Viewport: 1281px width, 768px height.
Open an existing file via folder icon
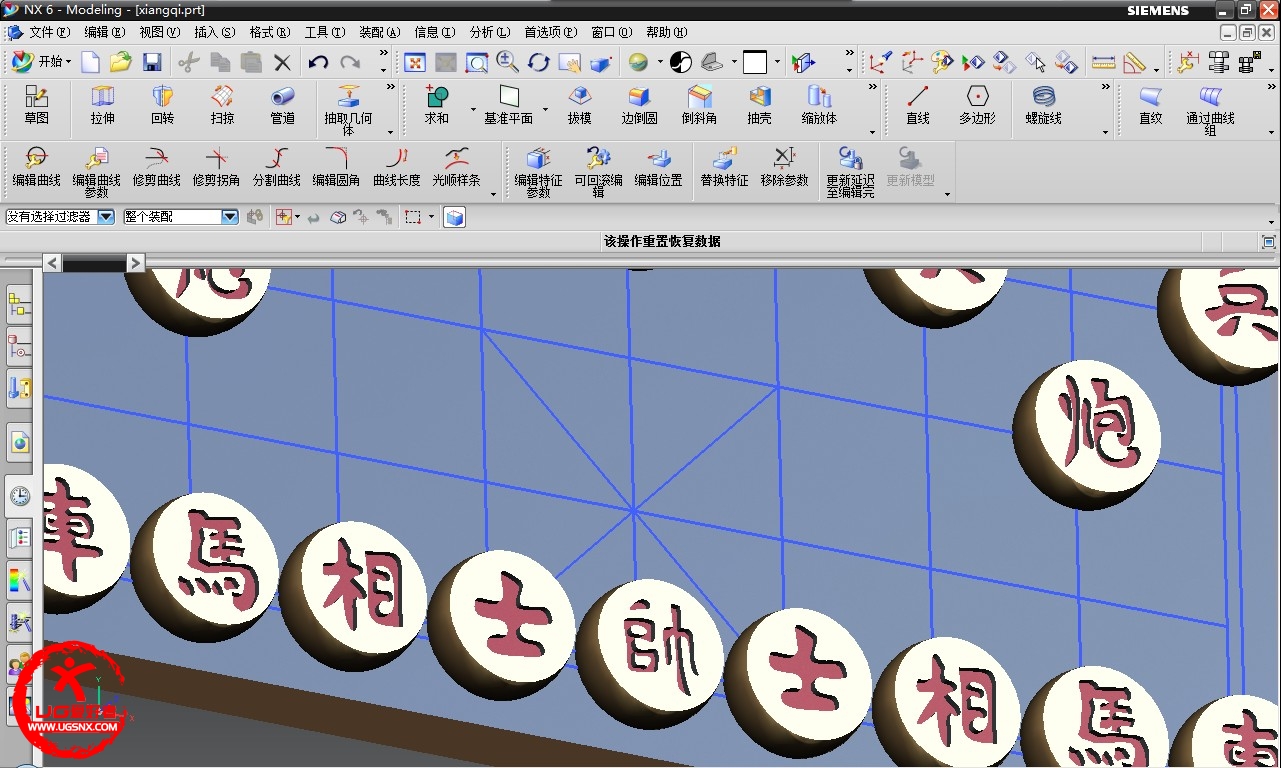[121, 62]
